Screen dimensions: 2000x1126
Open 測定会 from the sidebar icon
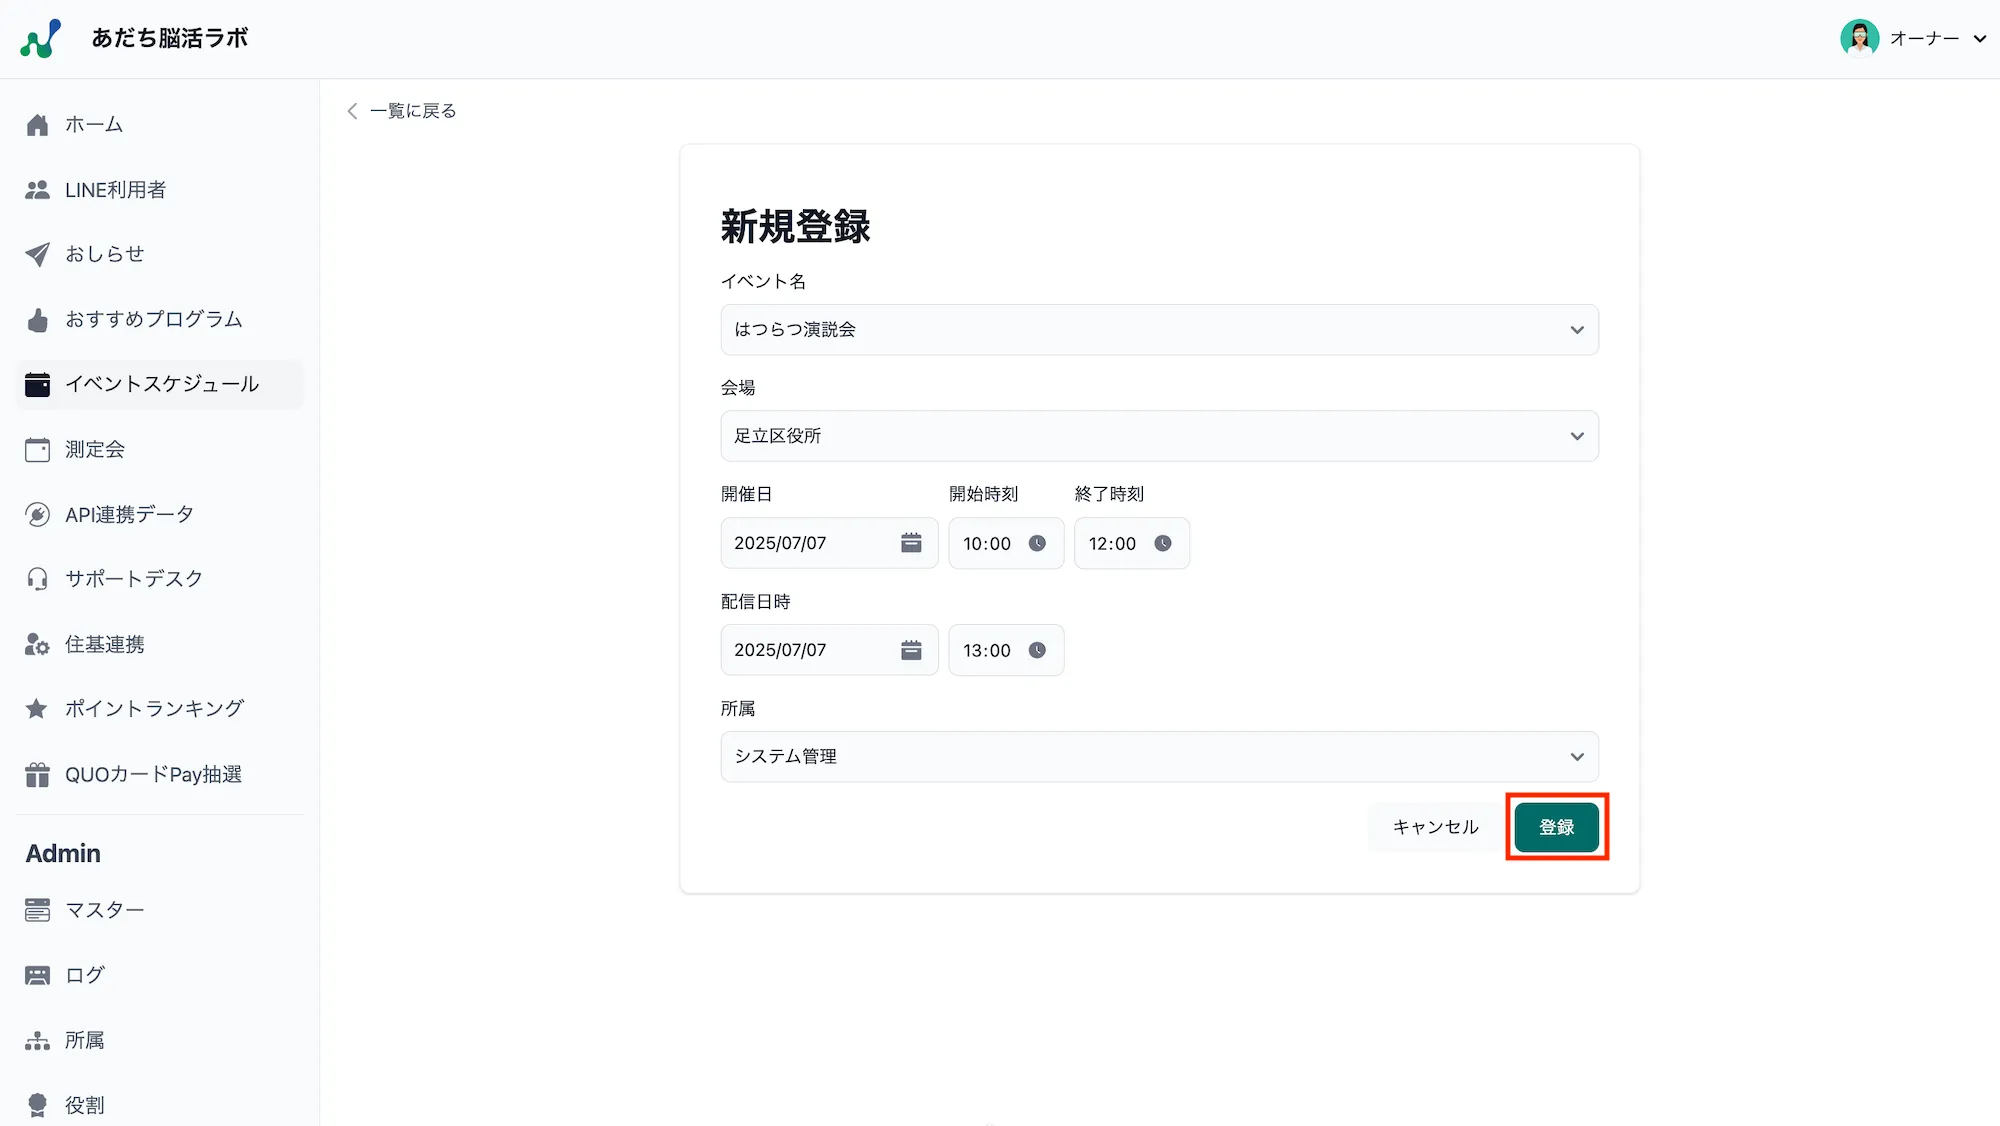pyautogui.click(x=37, y=449)
